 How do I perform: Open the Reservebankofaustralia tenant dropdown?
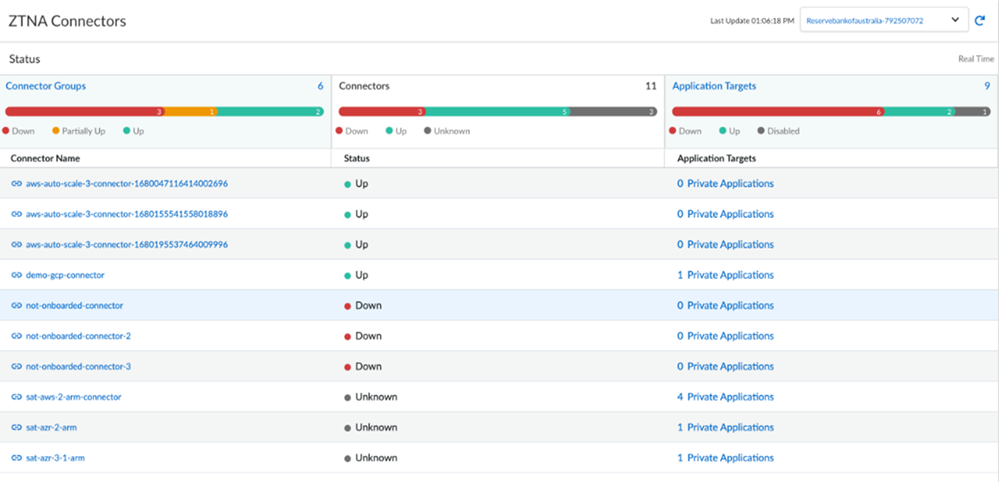(884, 20)
